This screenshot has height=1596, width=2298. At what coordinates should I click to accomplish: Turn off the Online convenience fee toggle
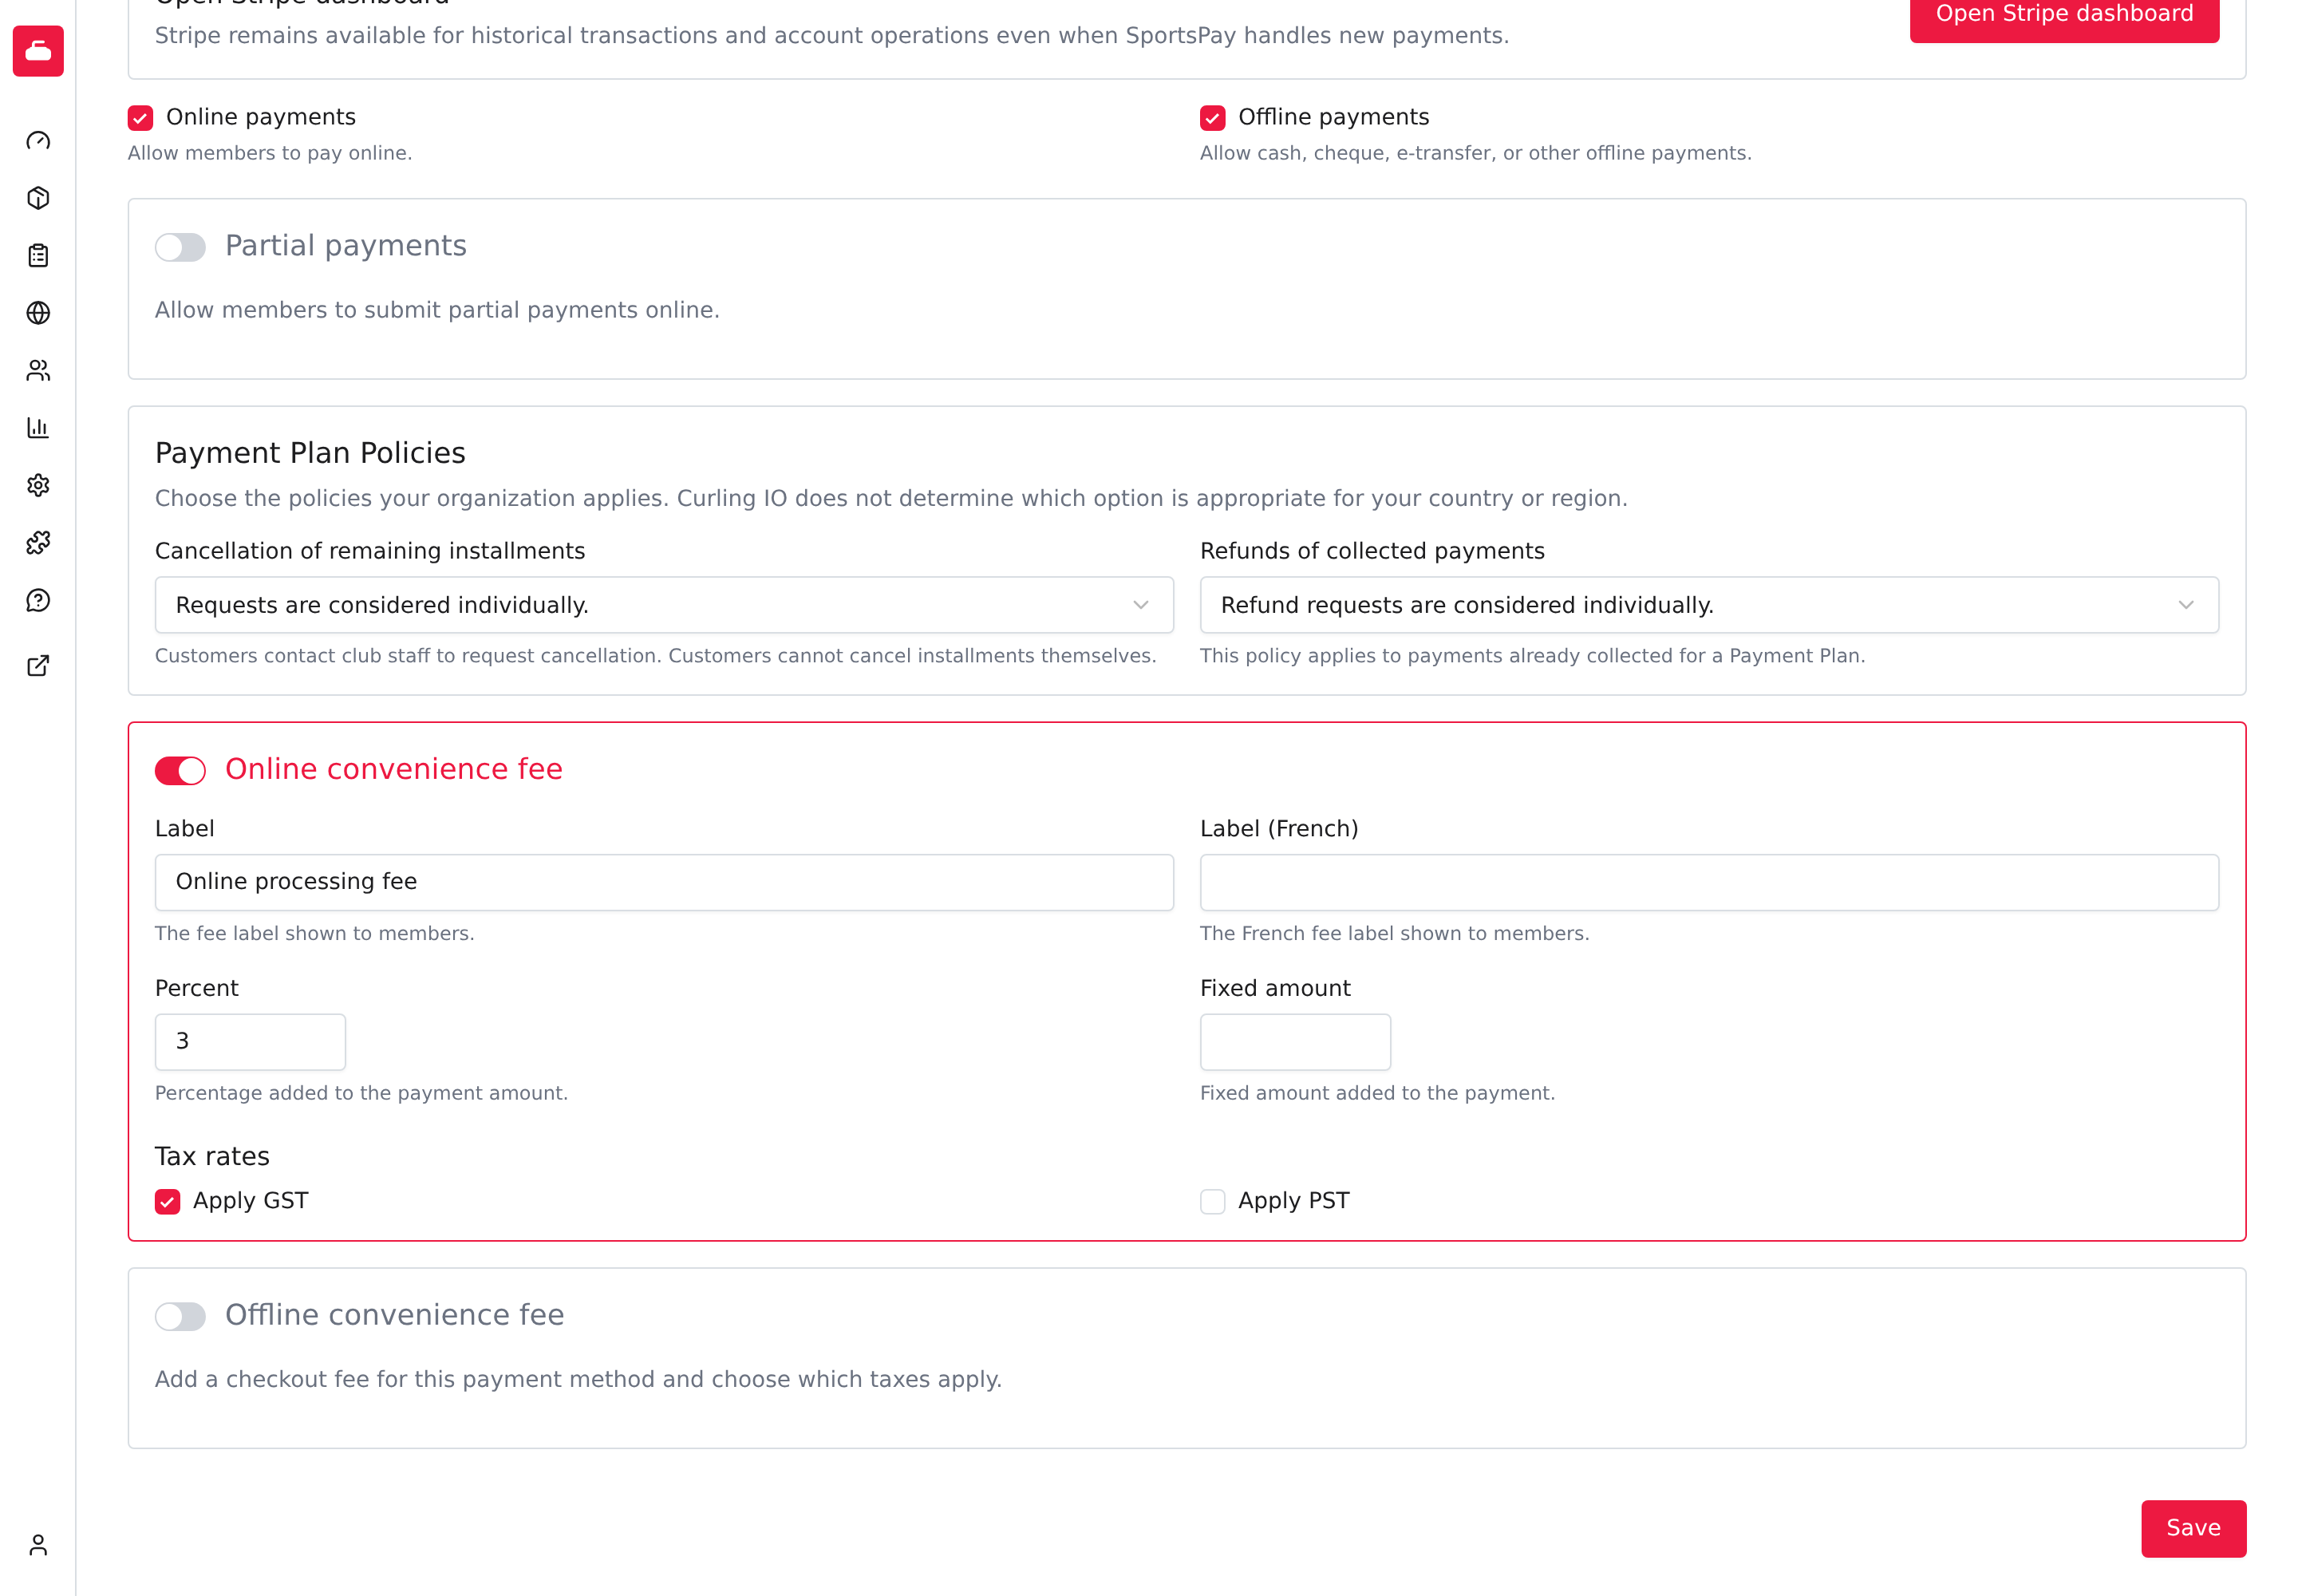point(180,770)
